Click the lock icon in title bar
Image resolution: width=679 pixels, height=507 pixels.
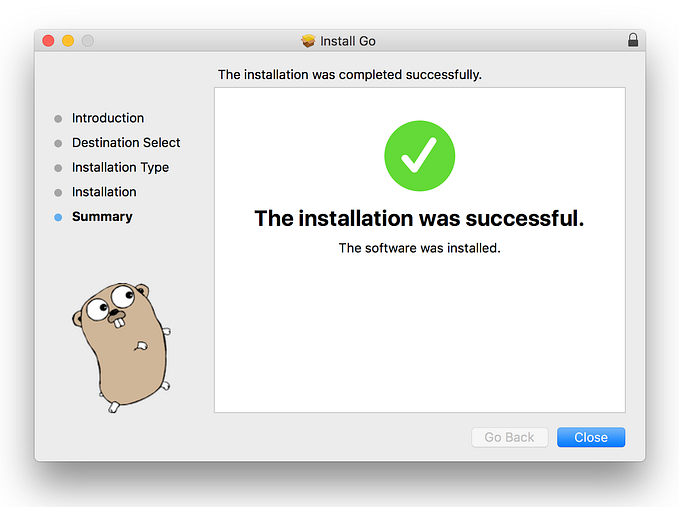pos(633,40)
